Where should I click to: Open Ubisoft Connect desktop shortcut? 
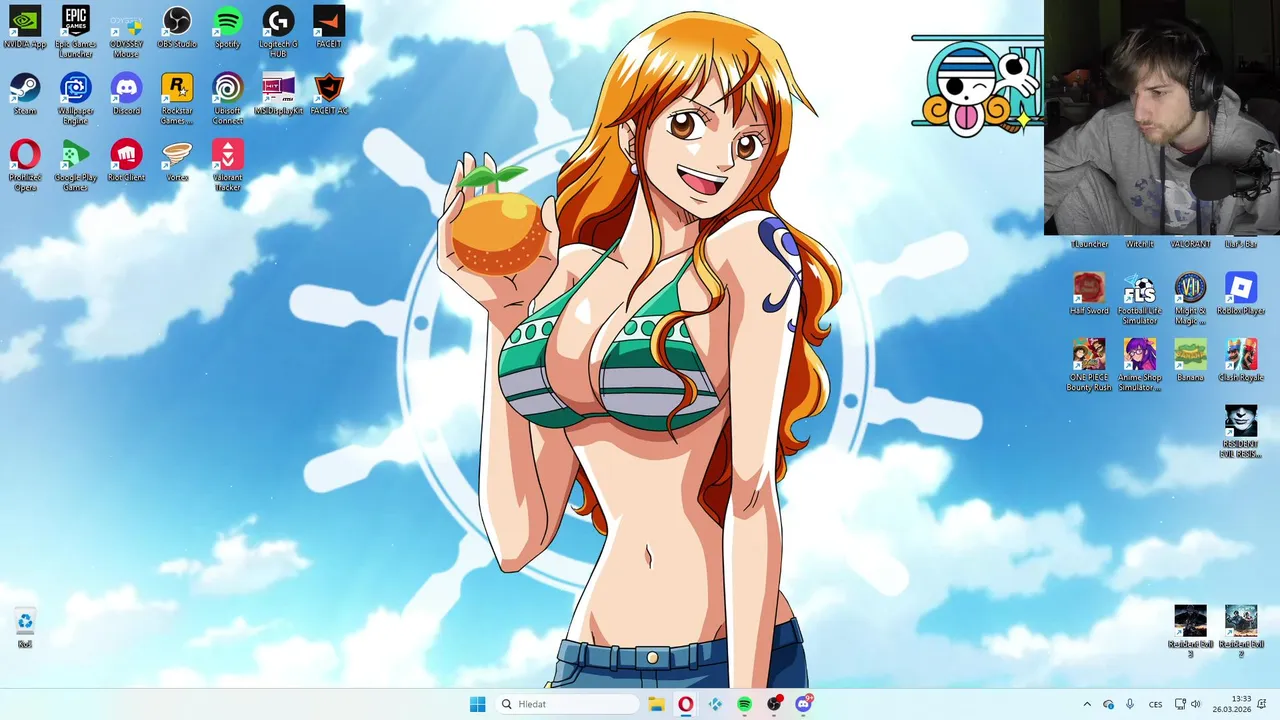click(x=227, y=98)
